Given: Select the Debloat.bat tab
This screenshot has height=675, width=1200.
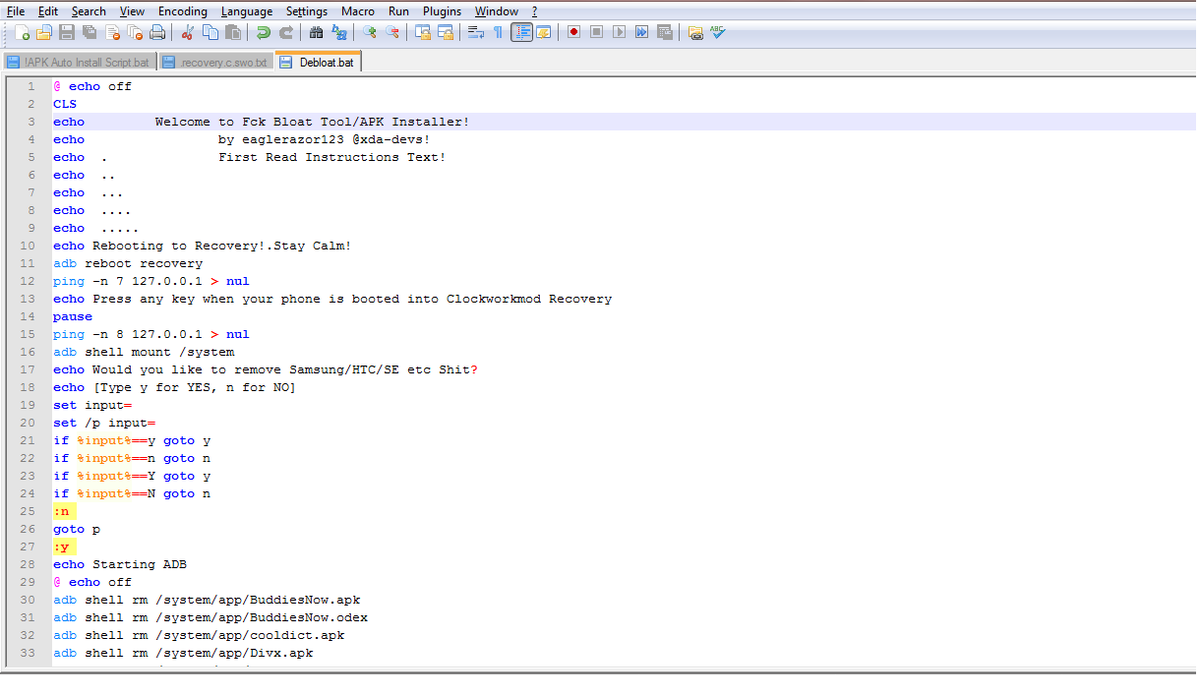Looking at the screenshot, I should coord(319,62).
